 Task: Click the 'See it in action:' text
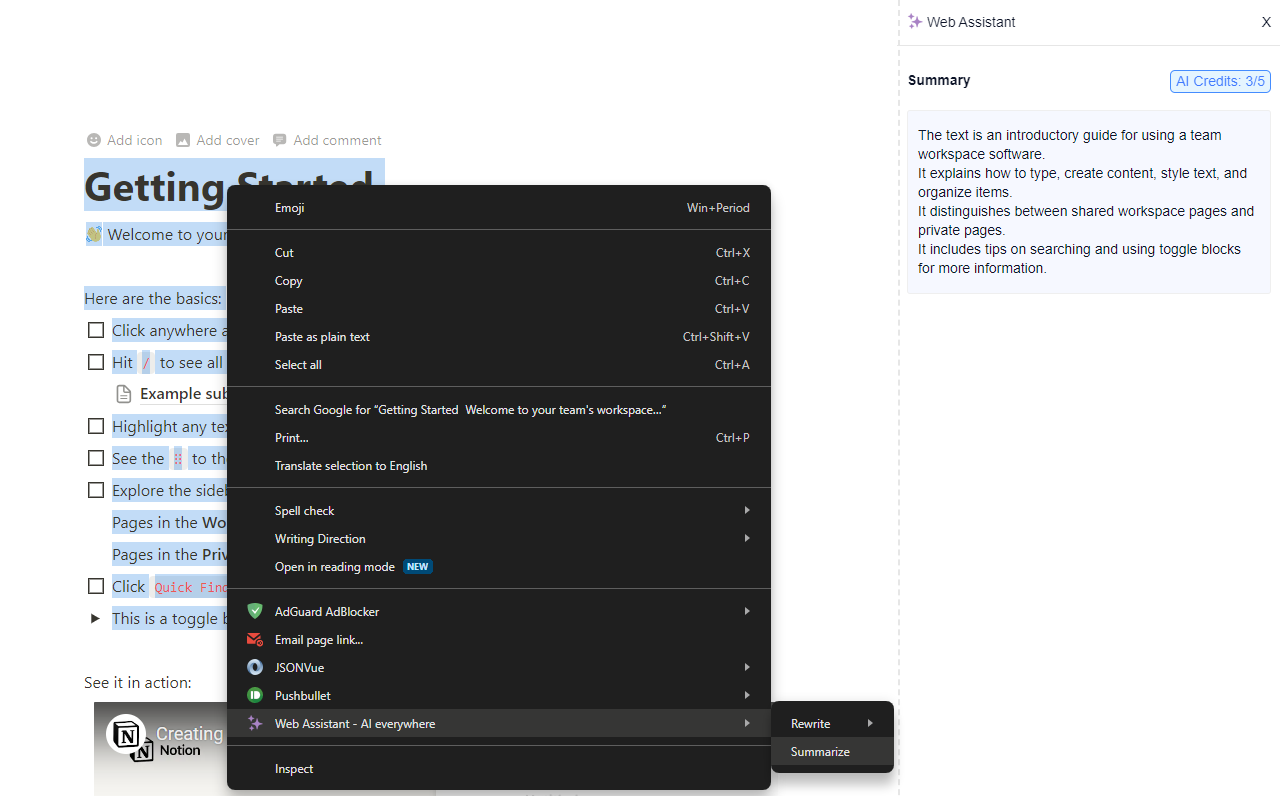[x=138, y=682]
